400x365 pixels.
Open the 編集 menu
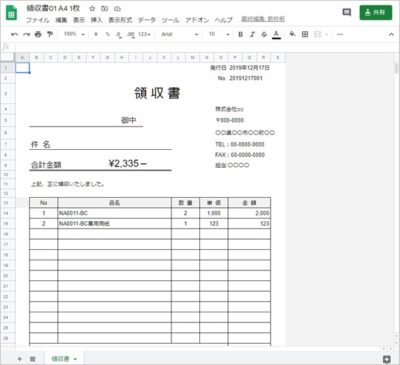pos(61,20)
